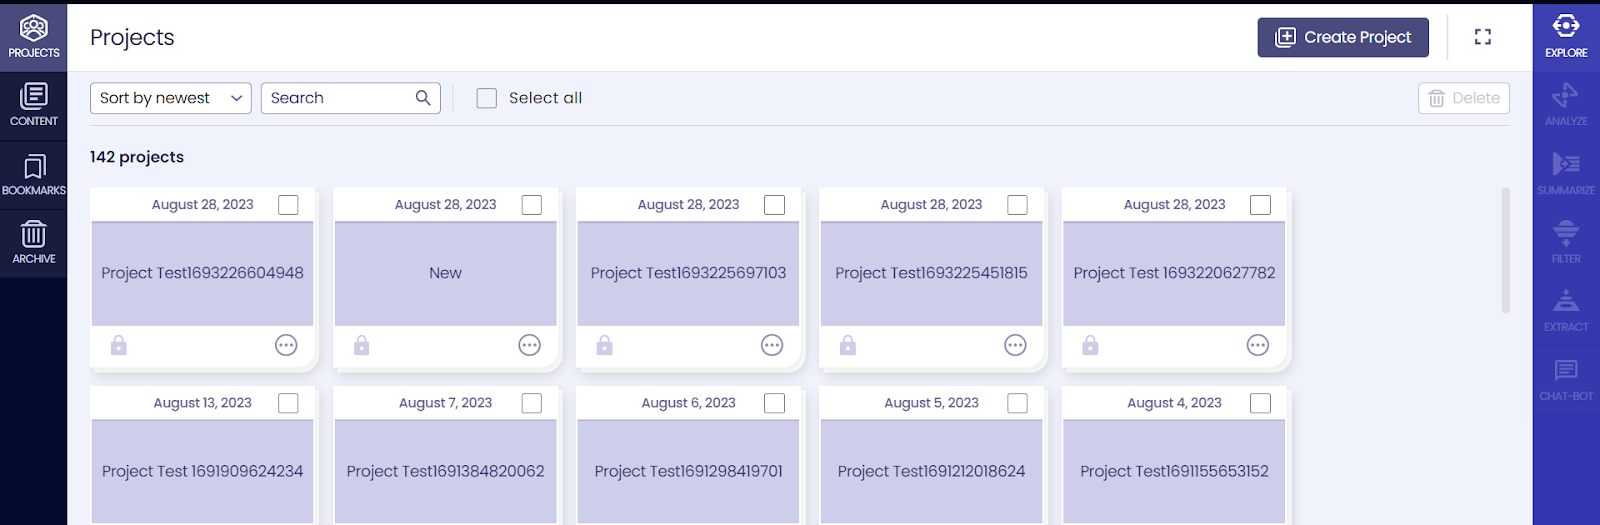
Task: Expand options menu for Project Test 1693220627782
Action: tap(1258, 346)
